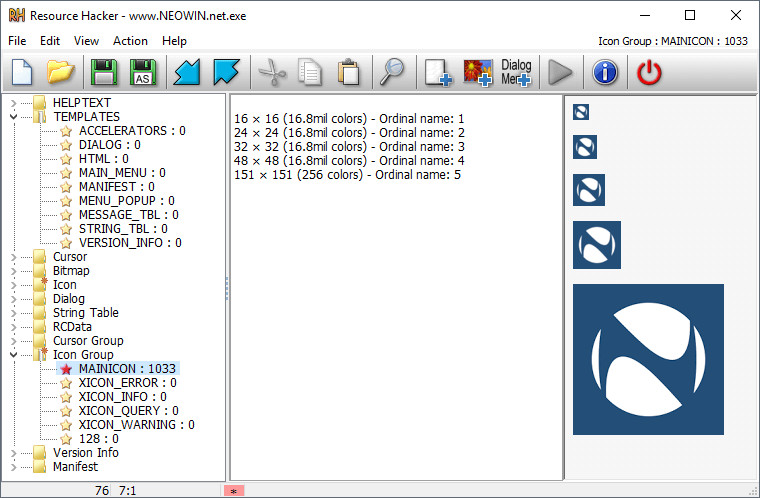The height and width of the screenshot is (498, 760).
Task: Click the red power Exit icon
Action: click(x=649, y=73)
